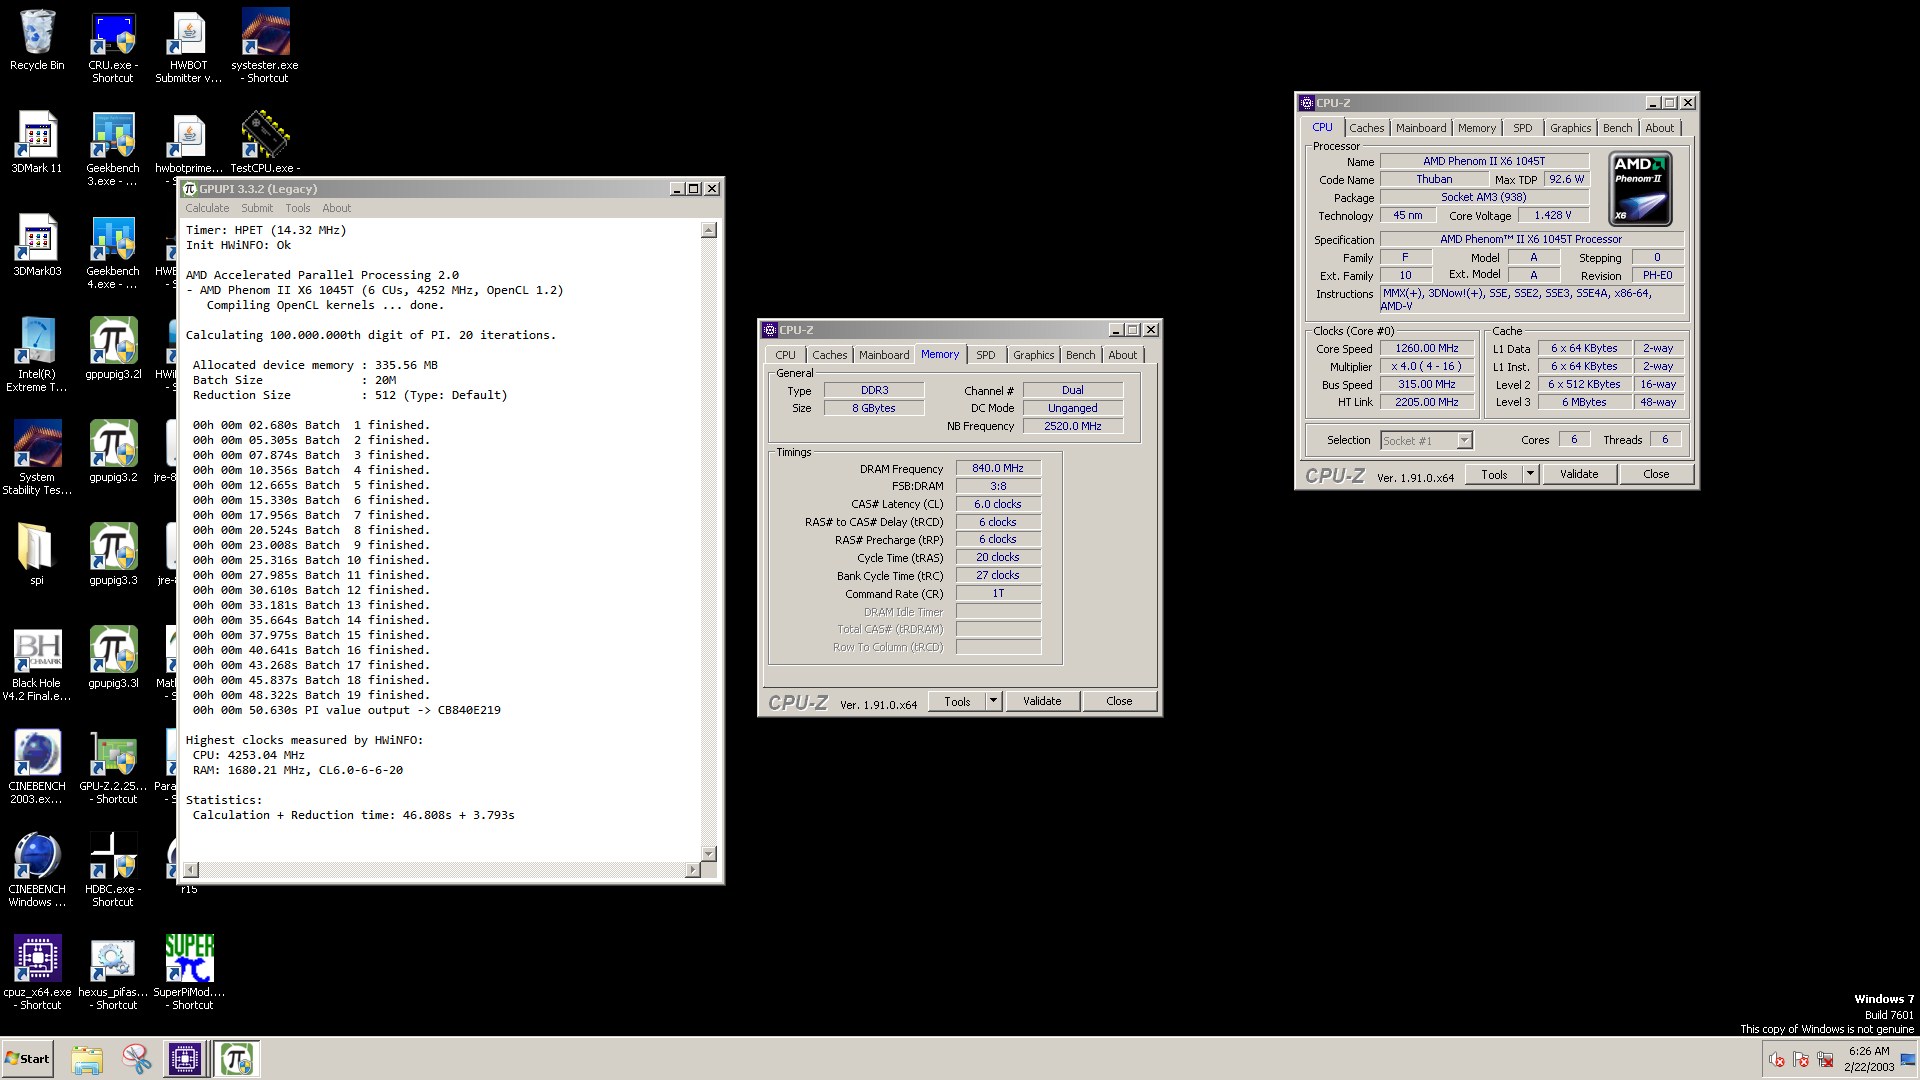Launch gppupig3.2l desktop icon
This screenshot has width=1920, height=1080.
coord(112,348)
